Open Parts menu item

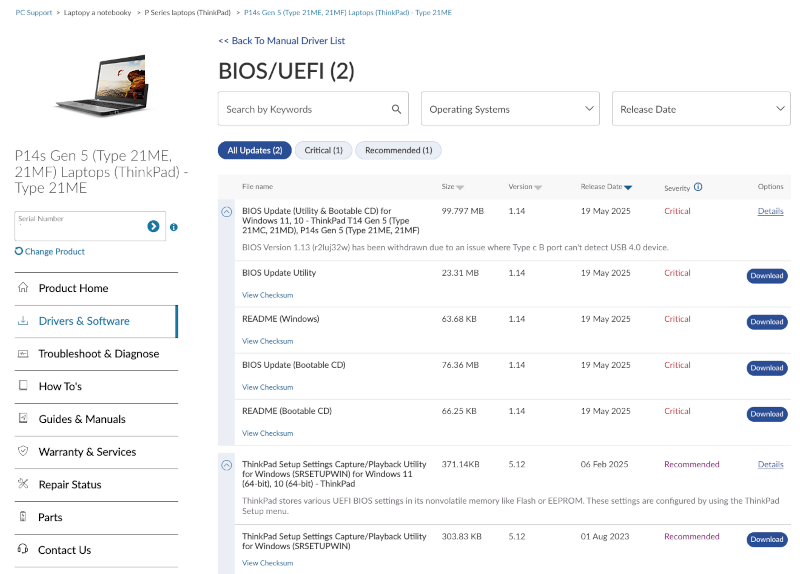[x=96, y=517]
